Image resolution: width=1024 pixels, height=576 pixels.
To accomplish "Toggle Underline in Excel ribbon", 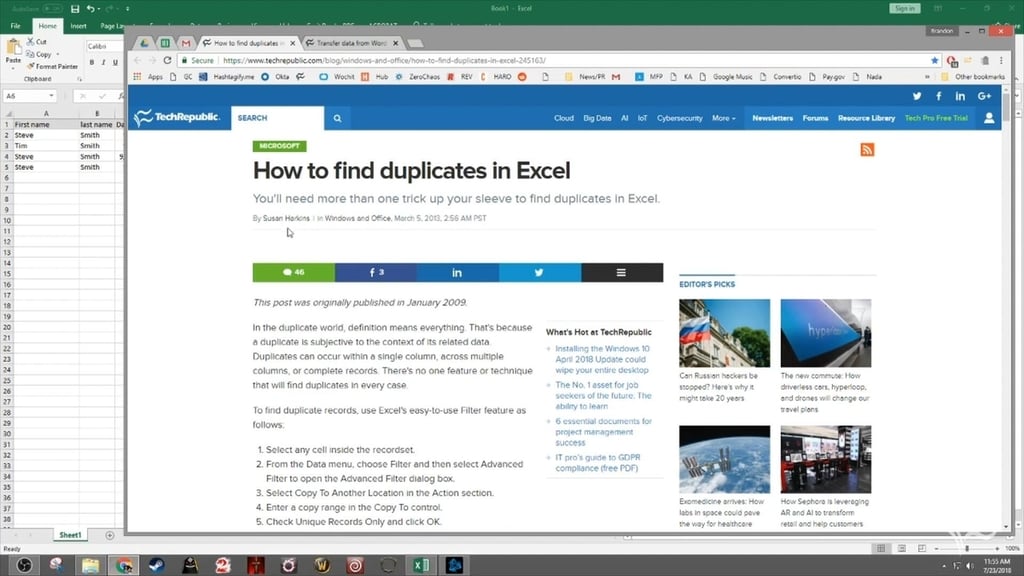I will pyautogui.click(x=116, y=63).
